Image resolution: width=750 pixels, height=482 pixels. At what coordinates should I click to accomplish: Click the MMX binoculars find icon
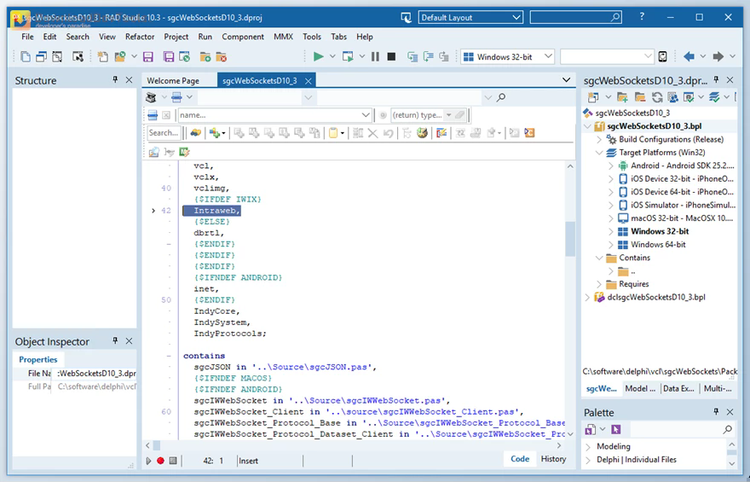click(x=195, y=133)
